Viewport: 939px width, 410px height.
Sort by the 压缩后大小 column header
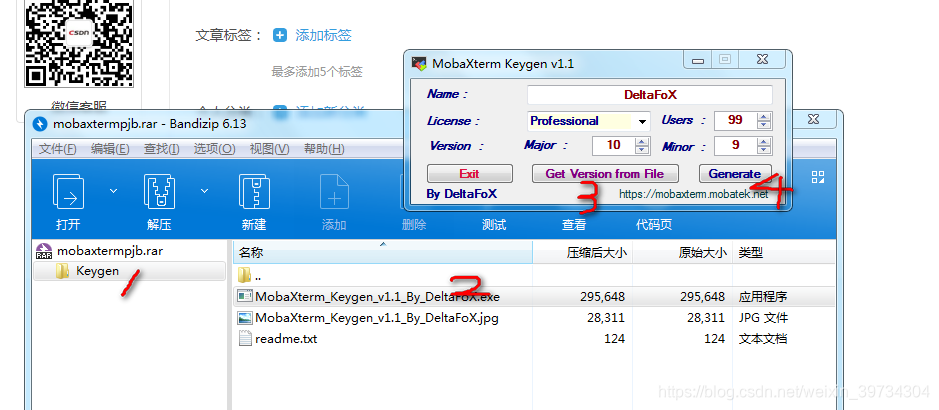[x=583, y=253]
